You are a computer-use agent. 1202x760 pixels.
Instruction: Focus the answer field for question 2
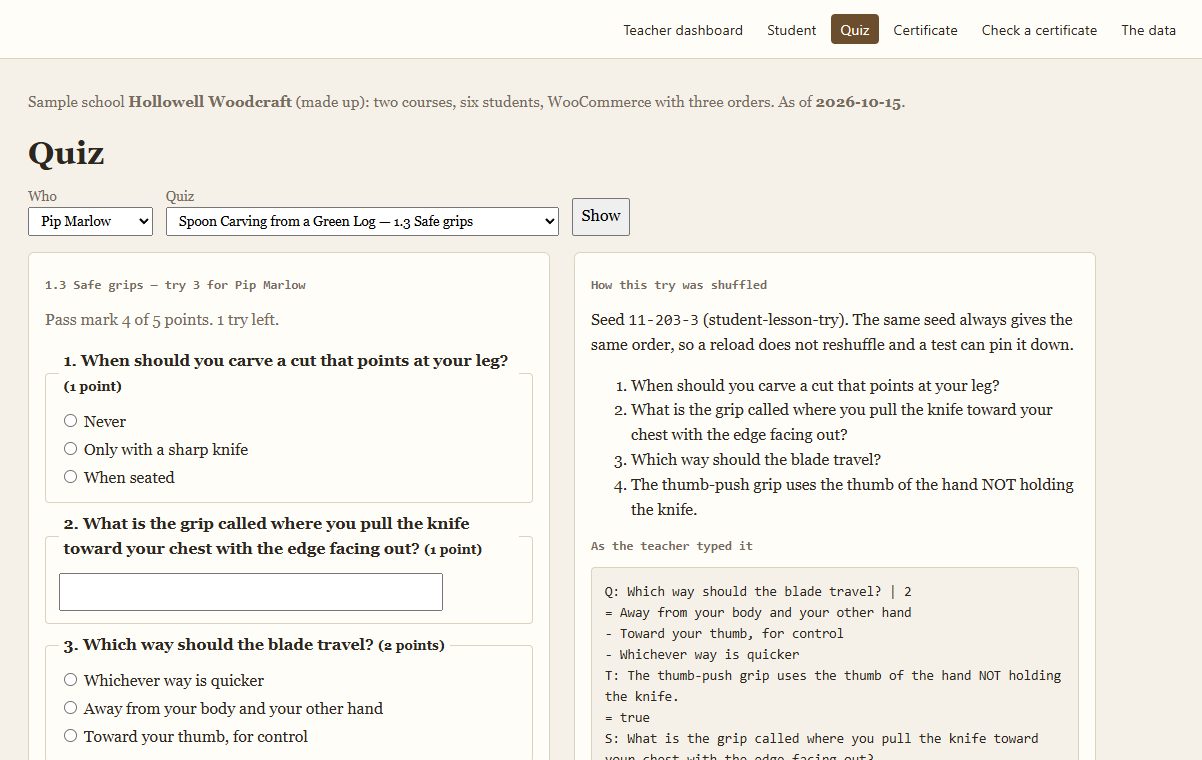click(x=251, y=592)
